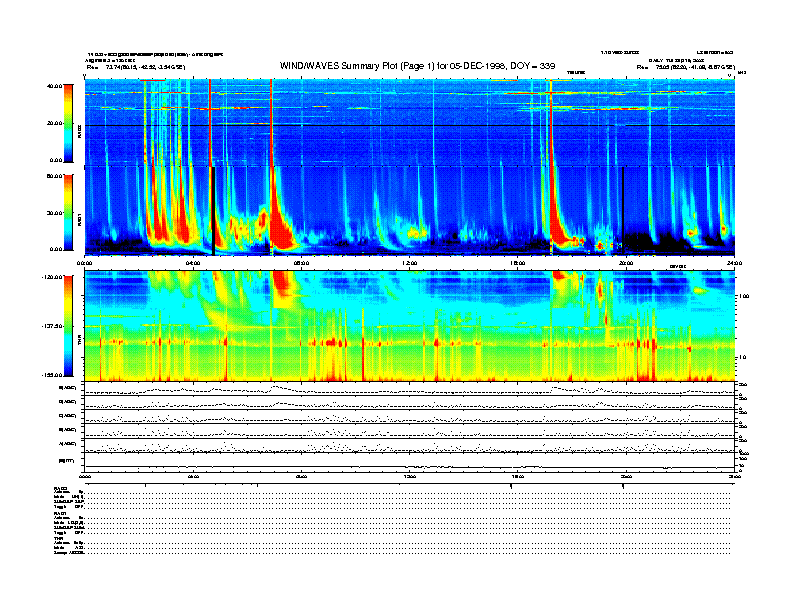Click the -120.00 label on TNR scale
The height and width of the screenshot is (612, 792).
coord(53,277)
